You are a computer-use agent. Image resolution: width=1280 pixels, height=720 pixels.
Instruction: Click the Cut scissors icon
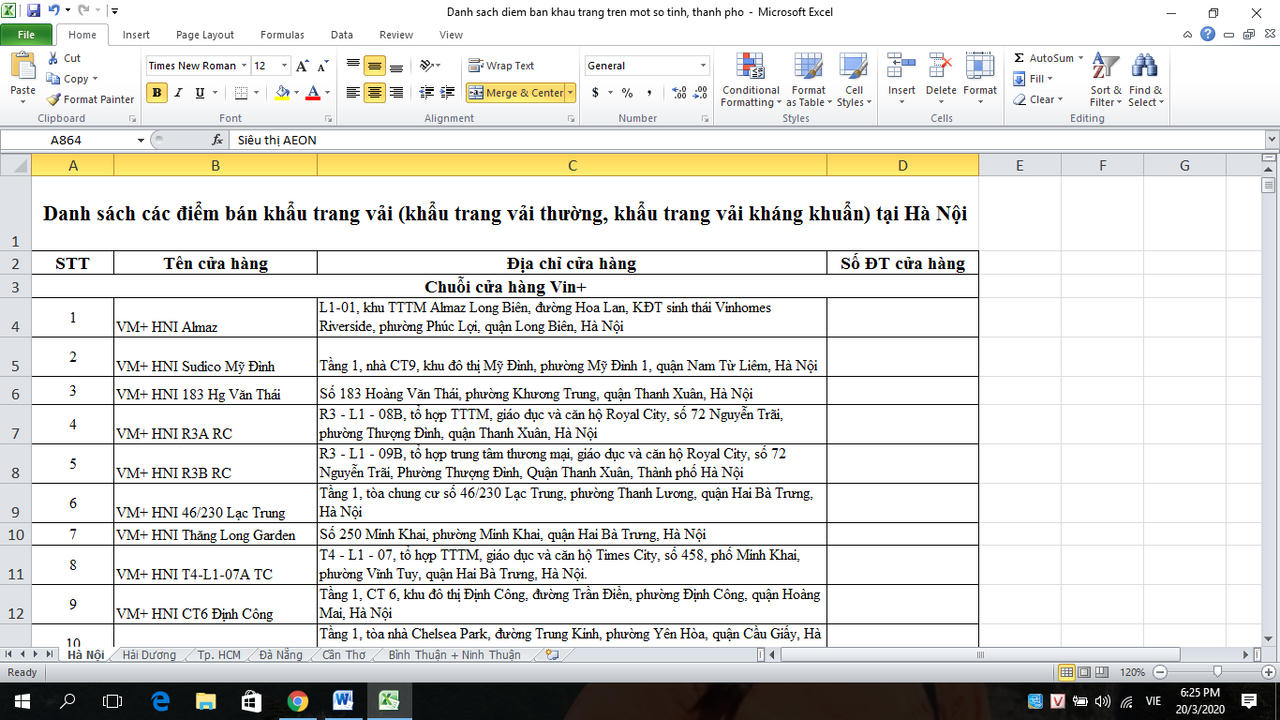click(x=53, y=58)
